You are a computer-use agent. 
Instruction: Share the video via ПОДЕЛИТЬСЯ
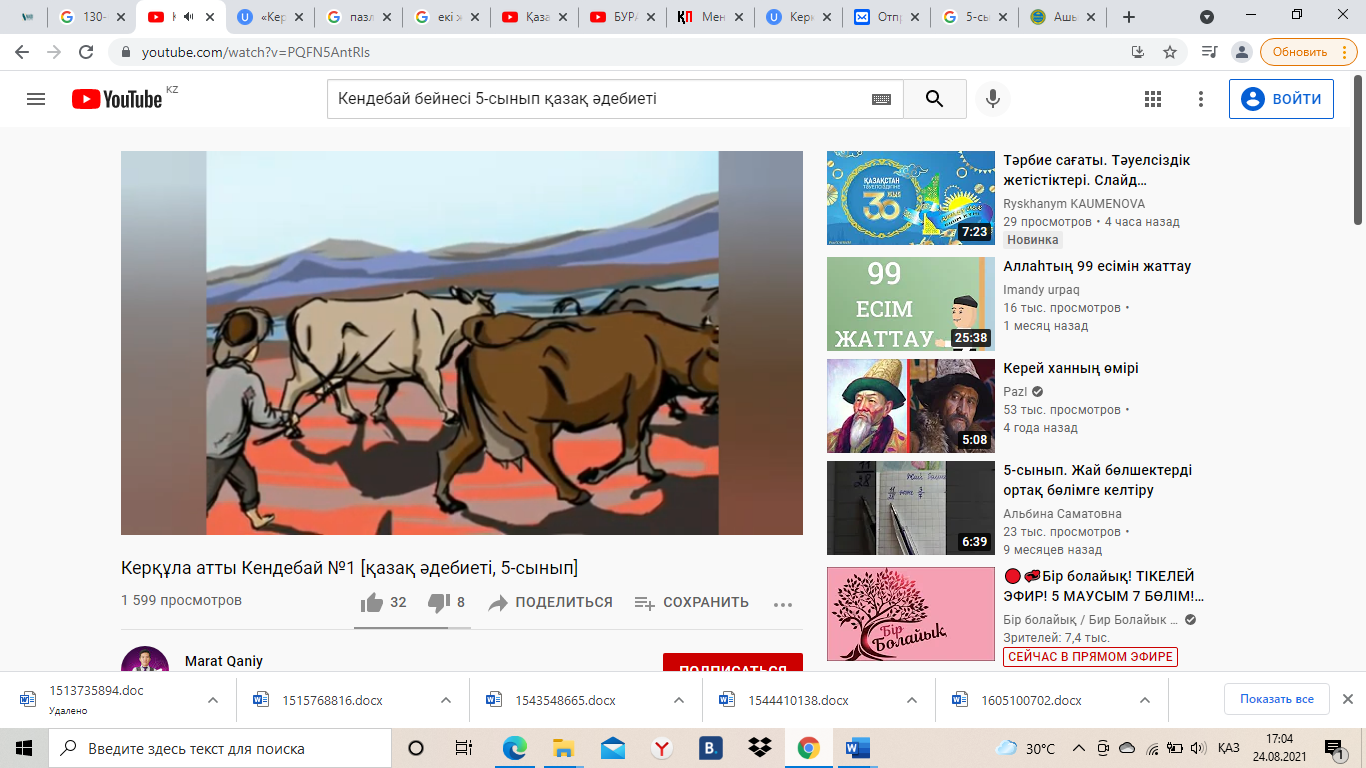click(550, 602)
